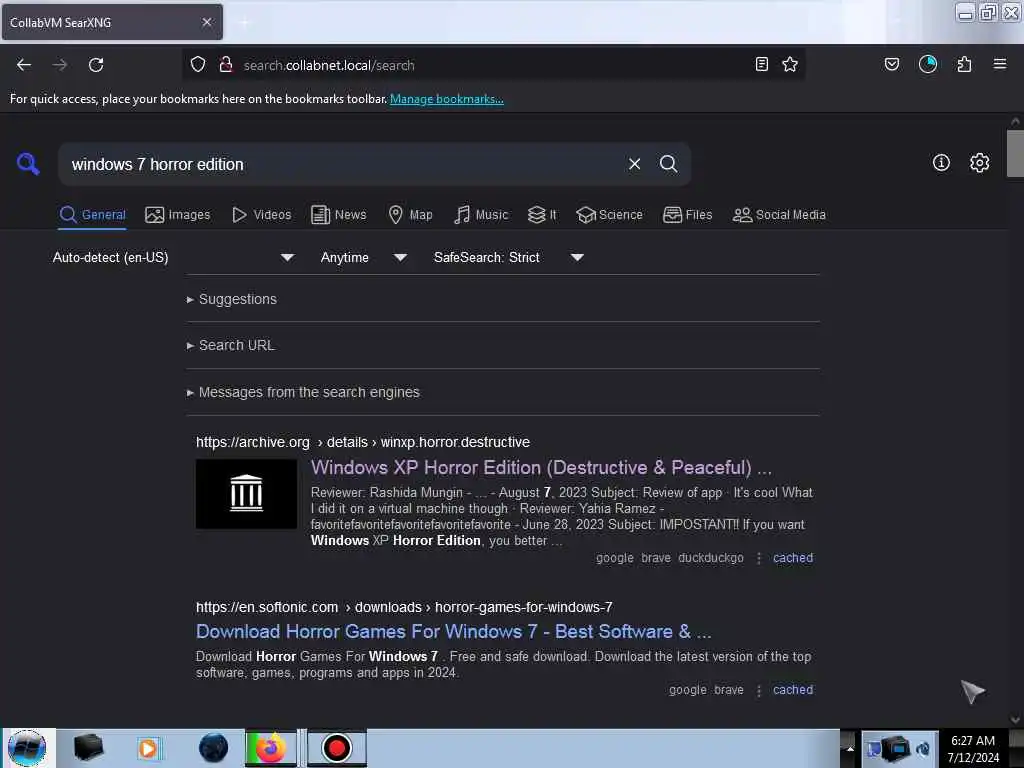Open the extensions puzzle icon

tap(964, 64)
